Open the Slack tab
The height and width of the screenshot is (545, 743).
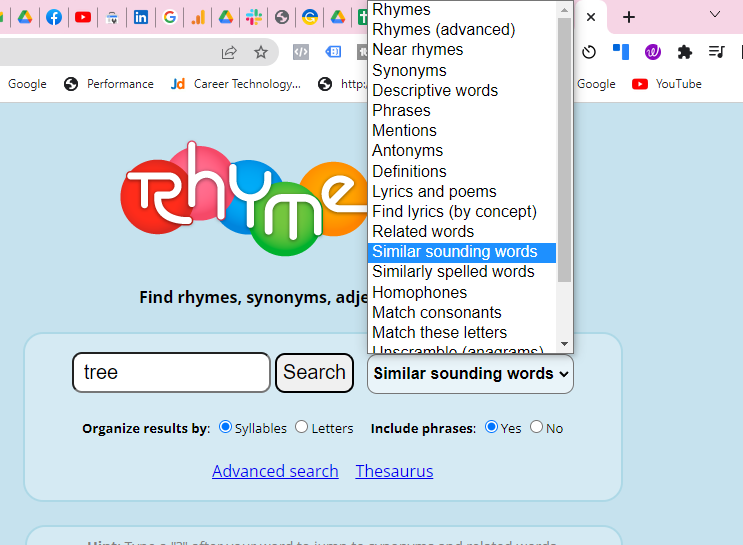[254, 18]
